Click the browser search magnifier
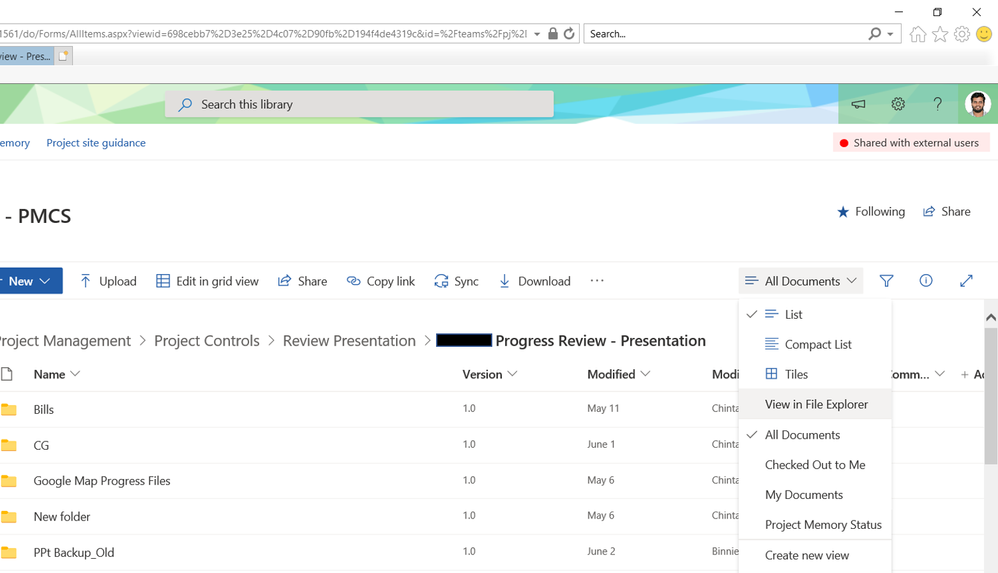Image resolution: width=998 pixels, height=573 pixels. [875, 34]
